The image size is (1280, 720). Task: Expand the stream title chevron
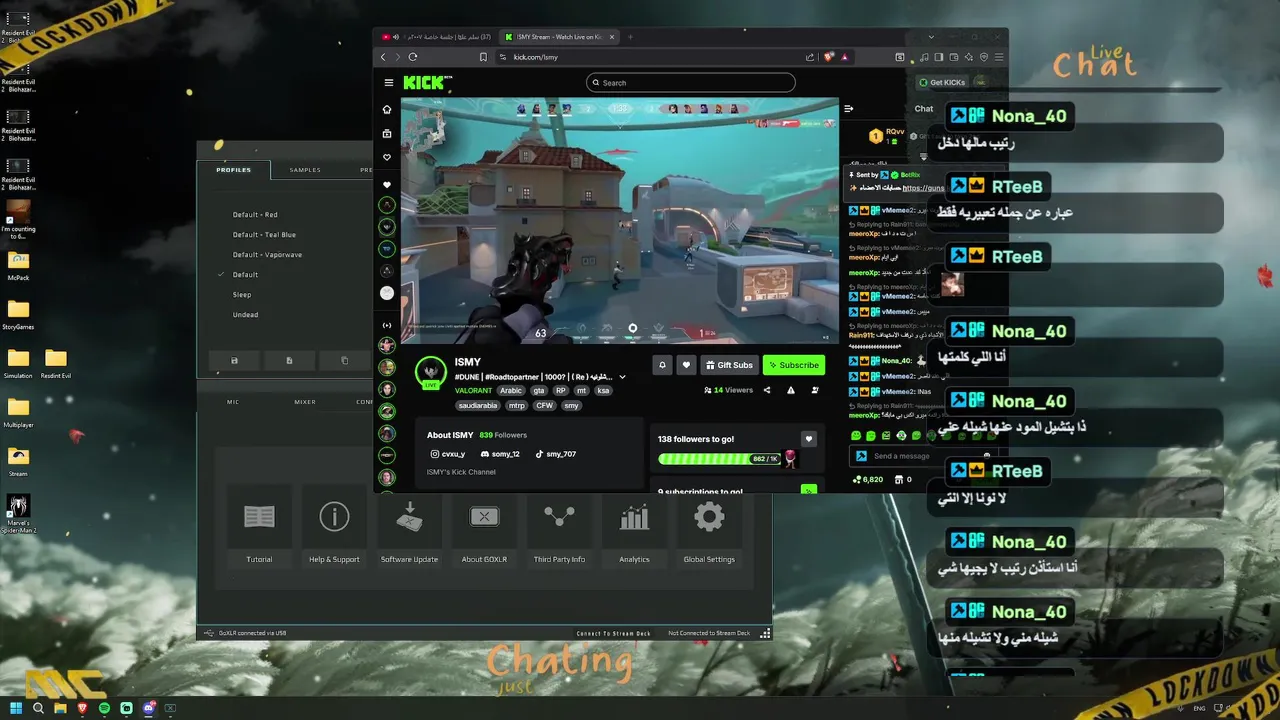pyautogui.click(x=622, y=377)
